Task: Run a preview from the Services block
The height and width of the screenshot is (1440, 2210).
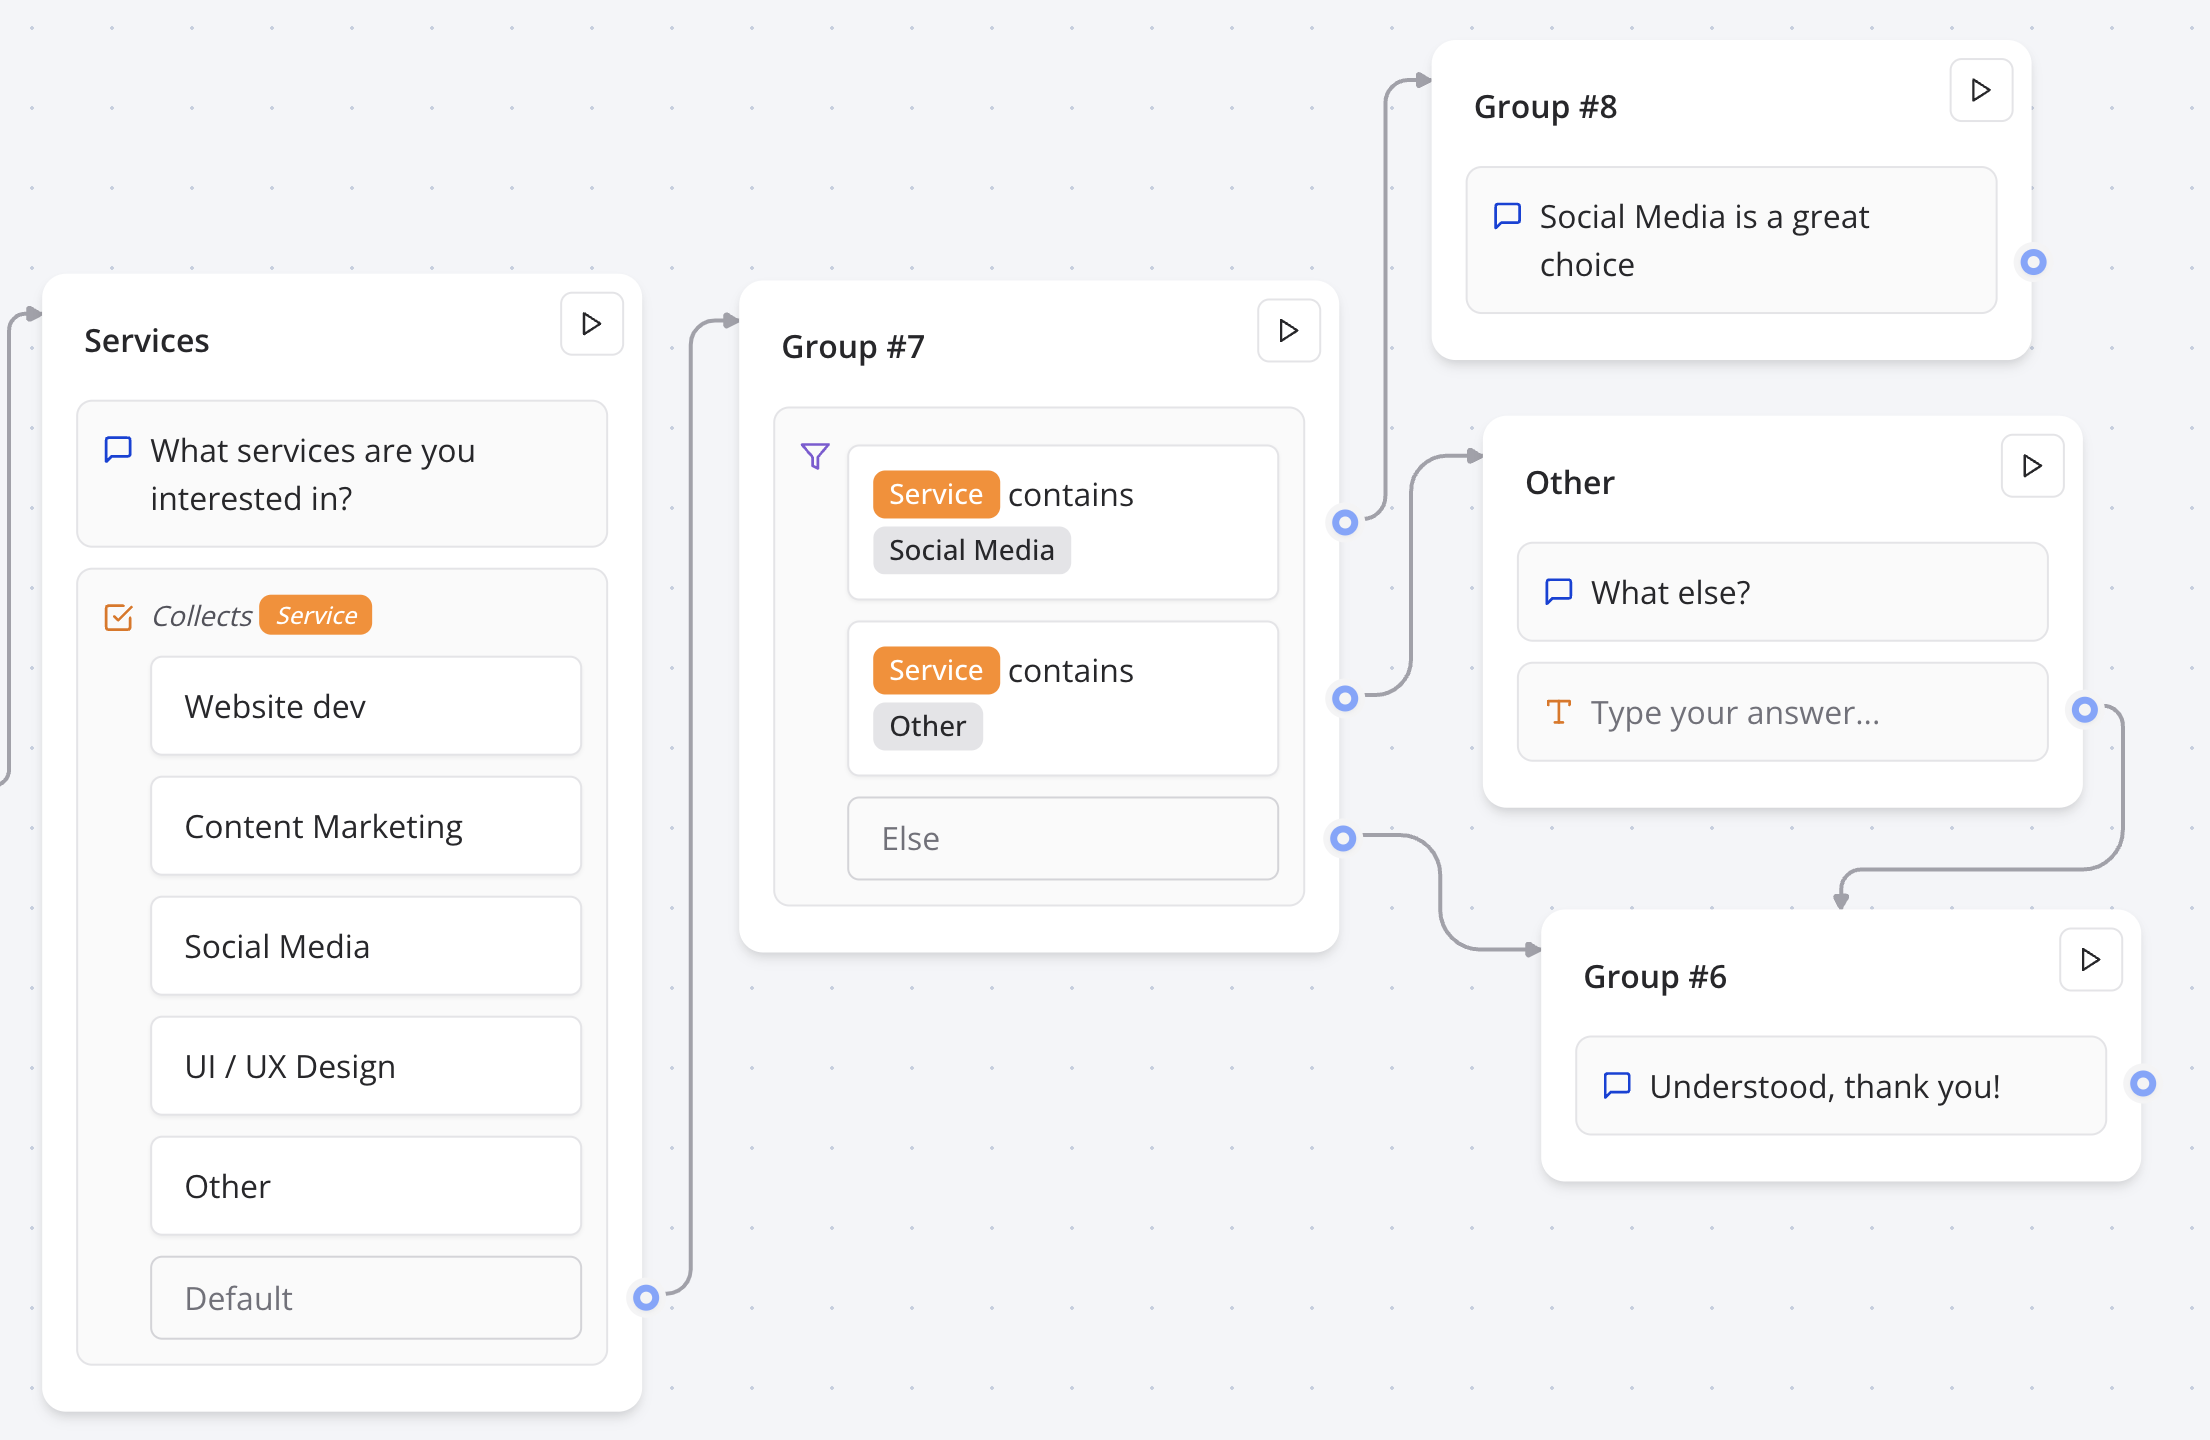Action: pyautogui.click(x=590, y=324)
